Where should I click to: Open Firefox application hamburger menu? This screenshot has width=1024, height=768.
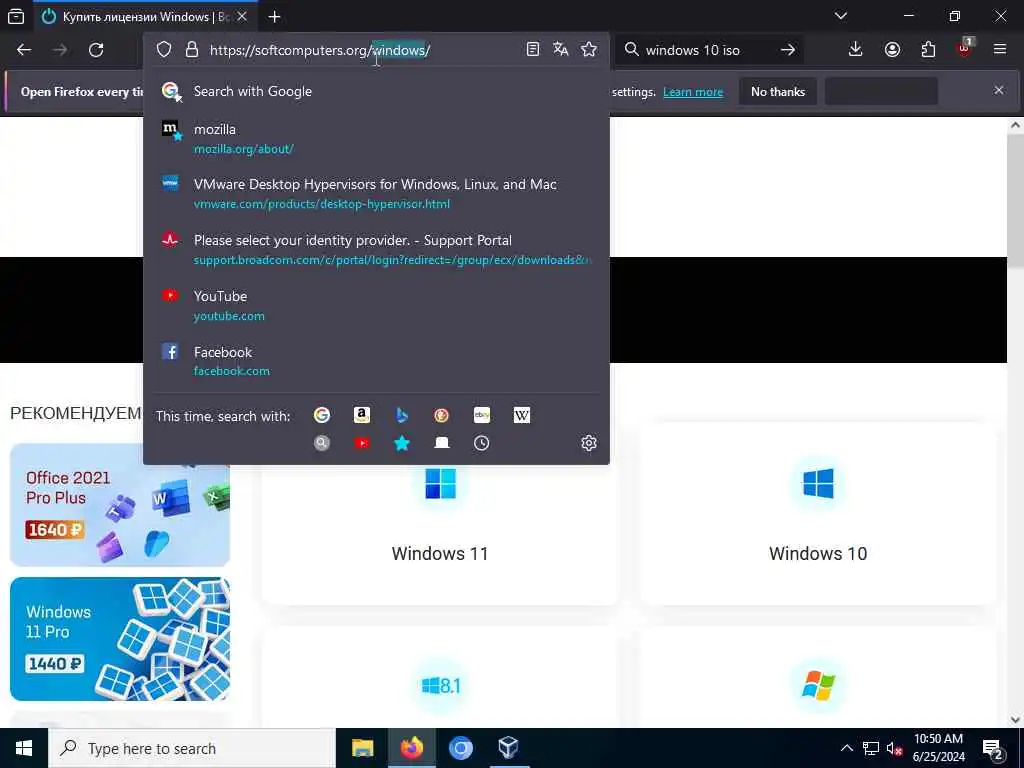(x=1000, y=50)
